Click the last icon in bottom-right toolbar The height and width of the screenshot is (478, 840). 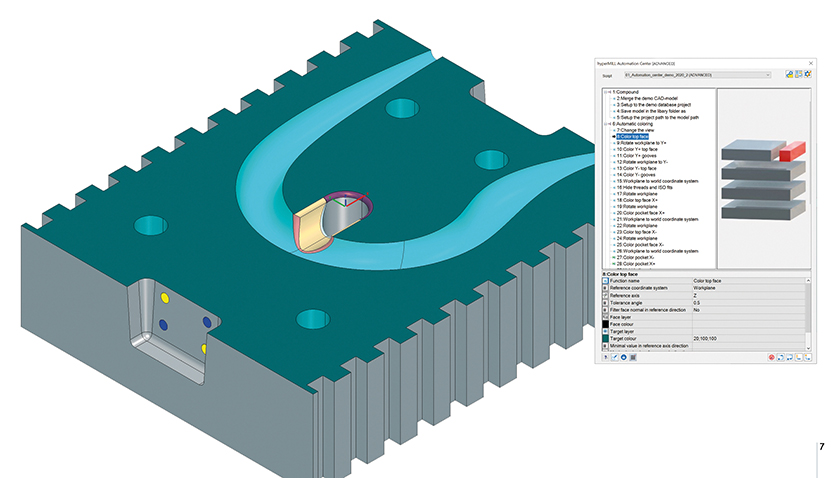806,356
